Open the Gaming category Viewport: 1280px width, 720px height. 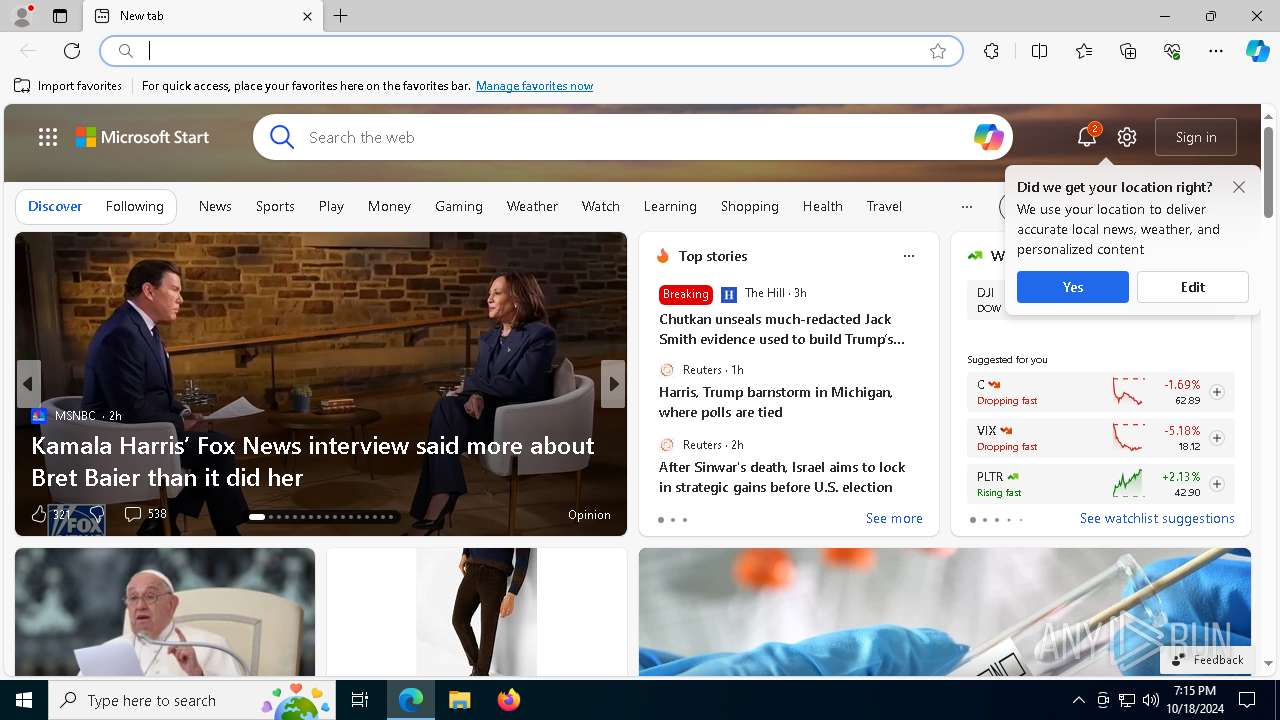(x=459, y=206)
